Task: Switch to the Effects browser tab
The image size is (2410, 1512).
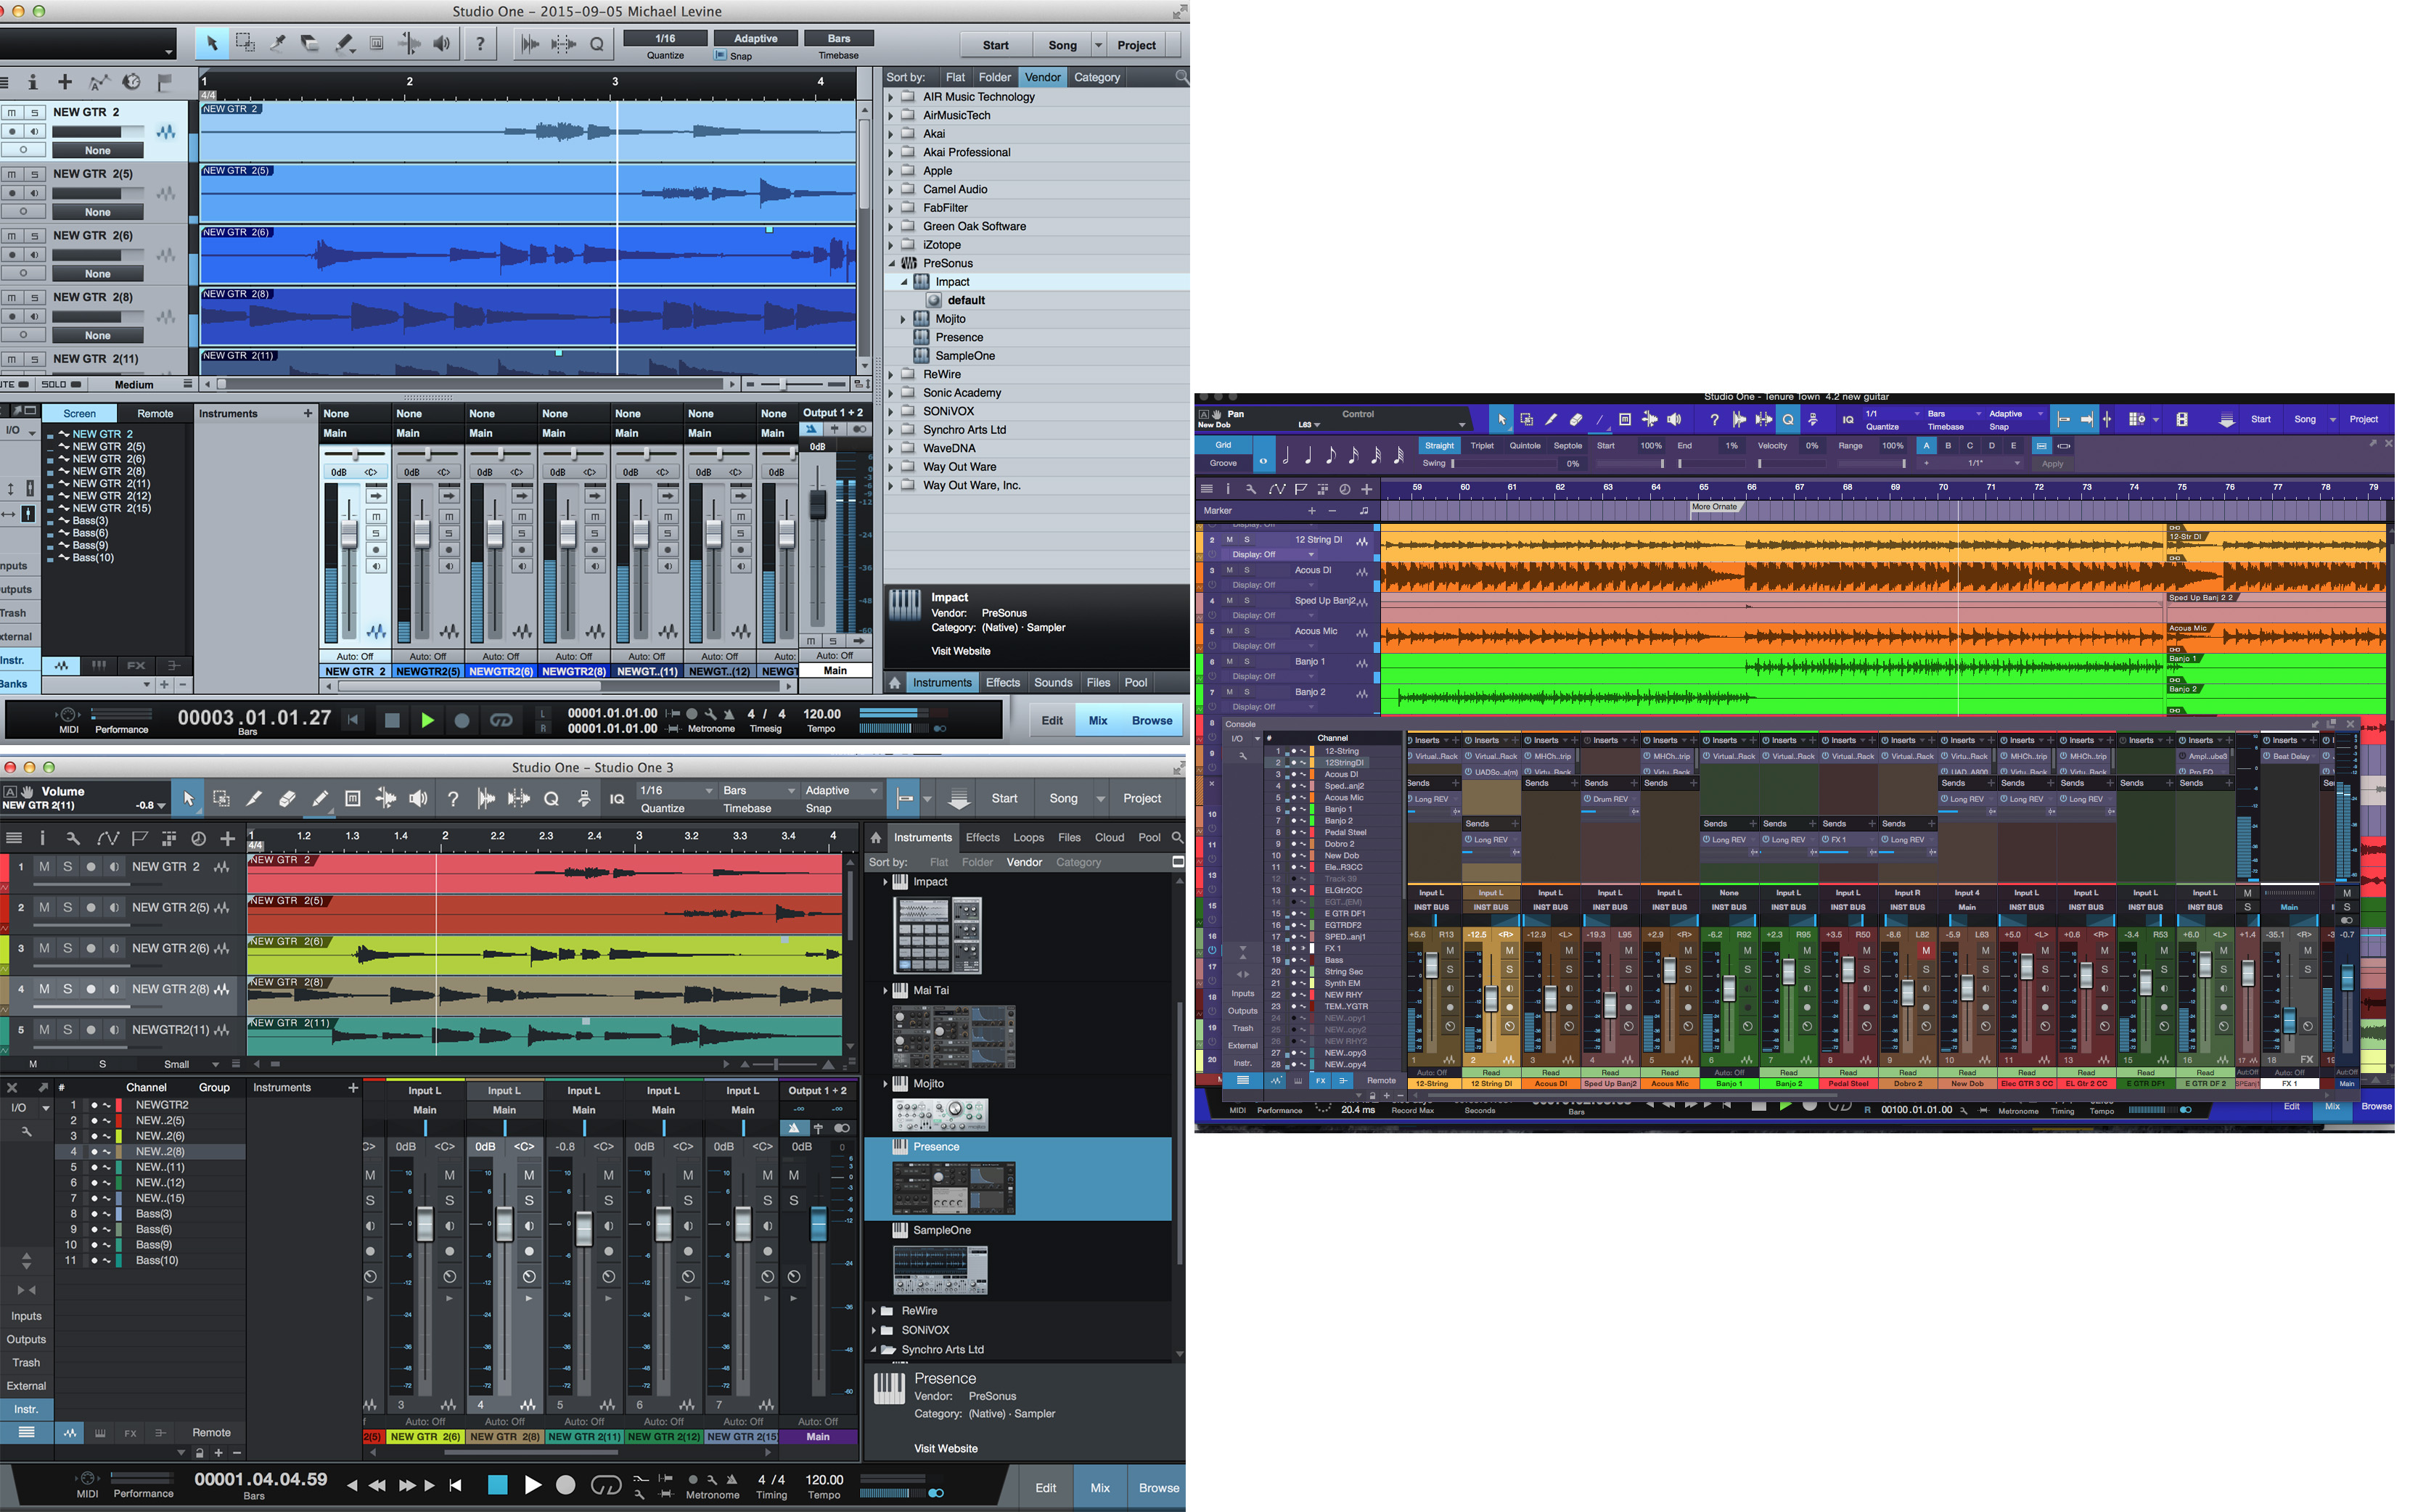Action: 982,838
